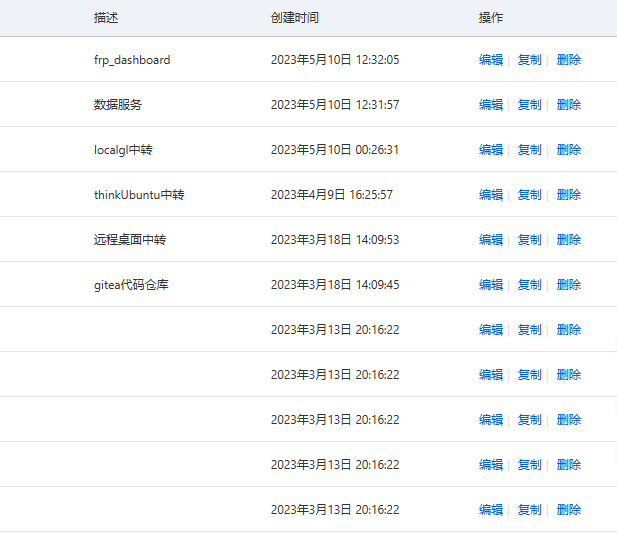The image size is (617, 542).
Task: Click the 创建时间 column header
Action: coord(295,18)
